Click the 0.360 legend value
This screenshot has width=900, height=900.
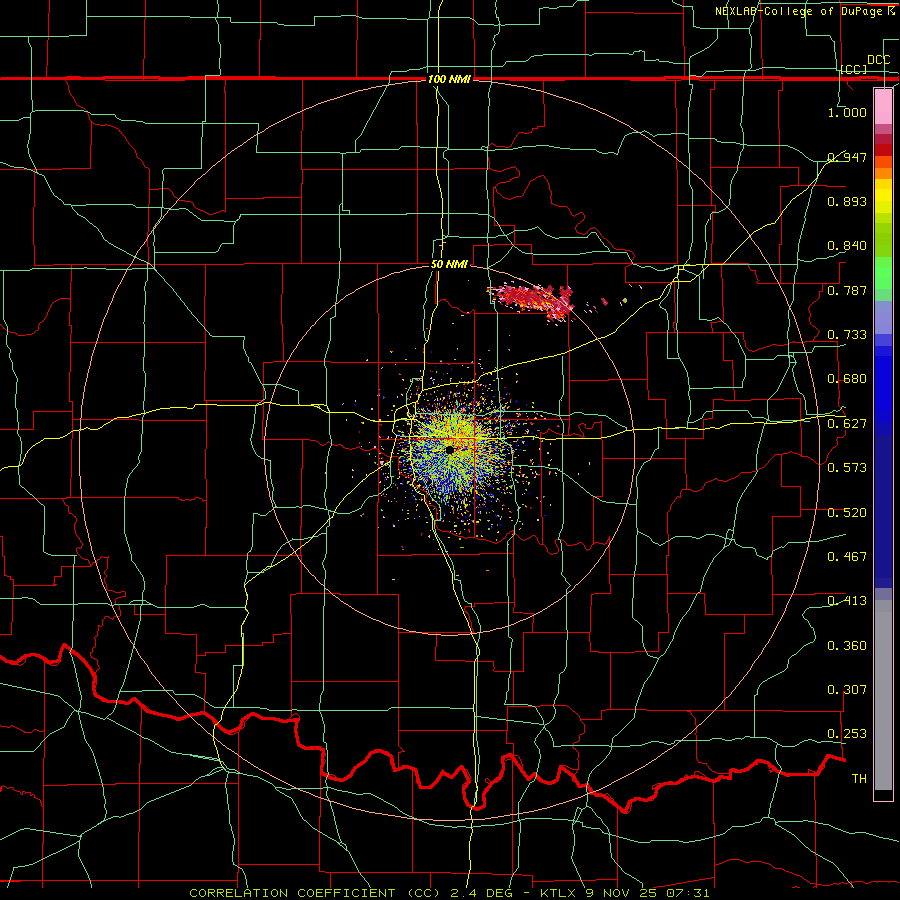pyautogui.click(x=847, y=646)
